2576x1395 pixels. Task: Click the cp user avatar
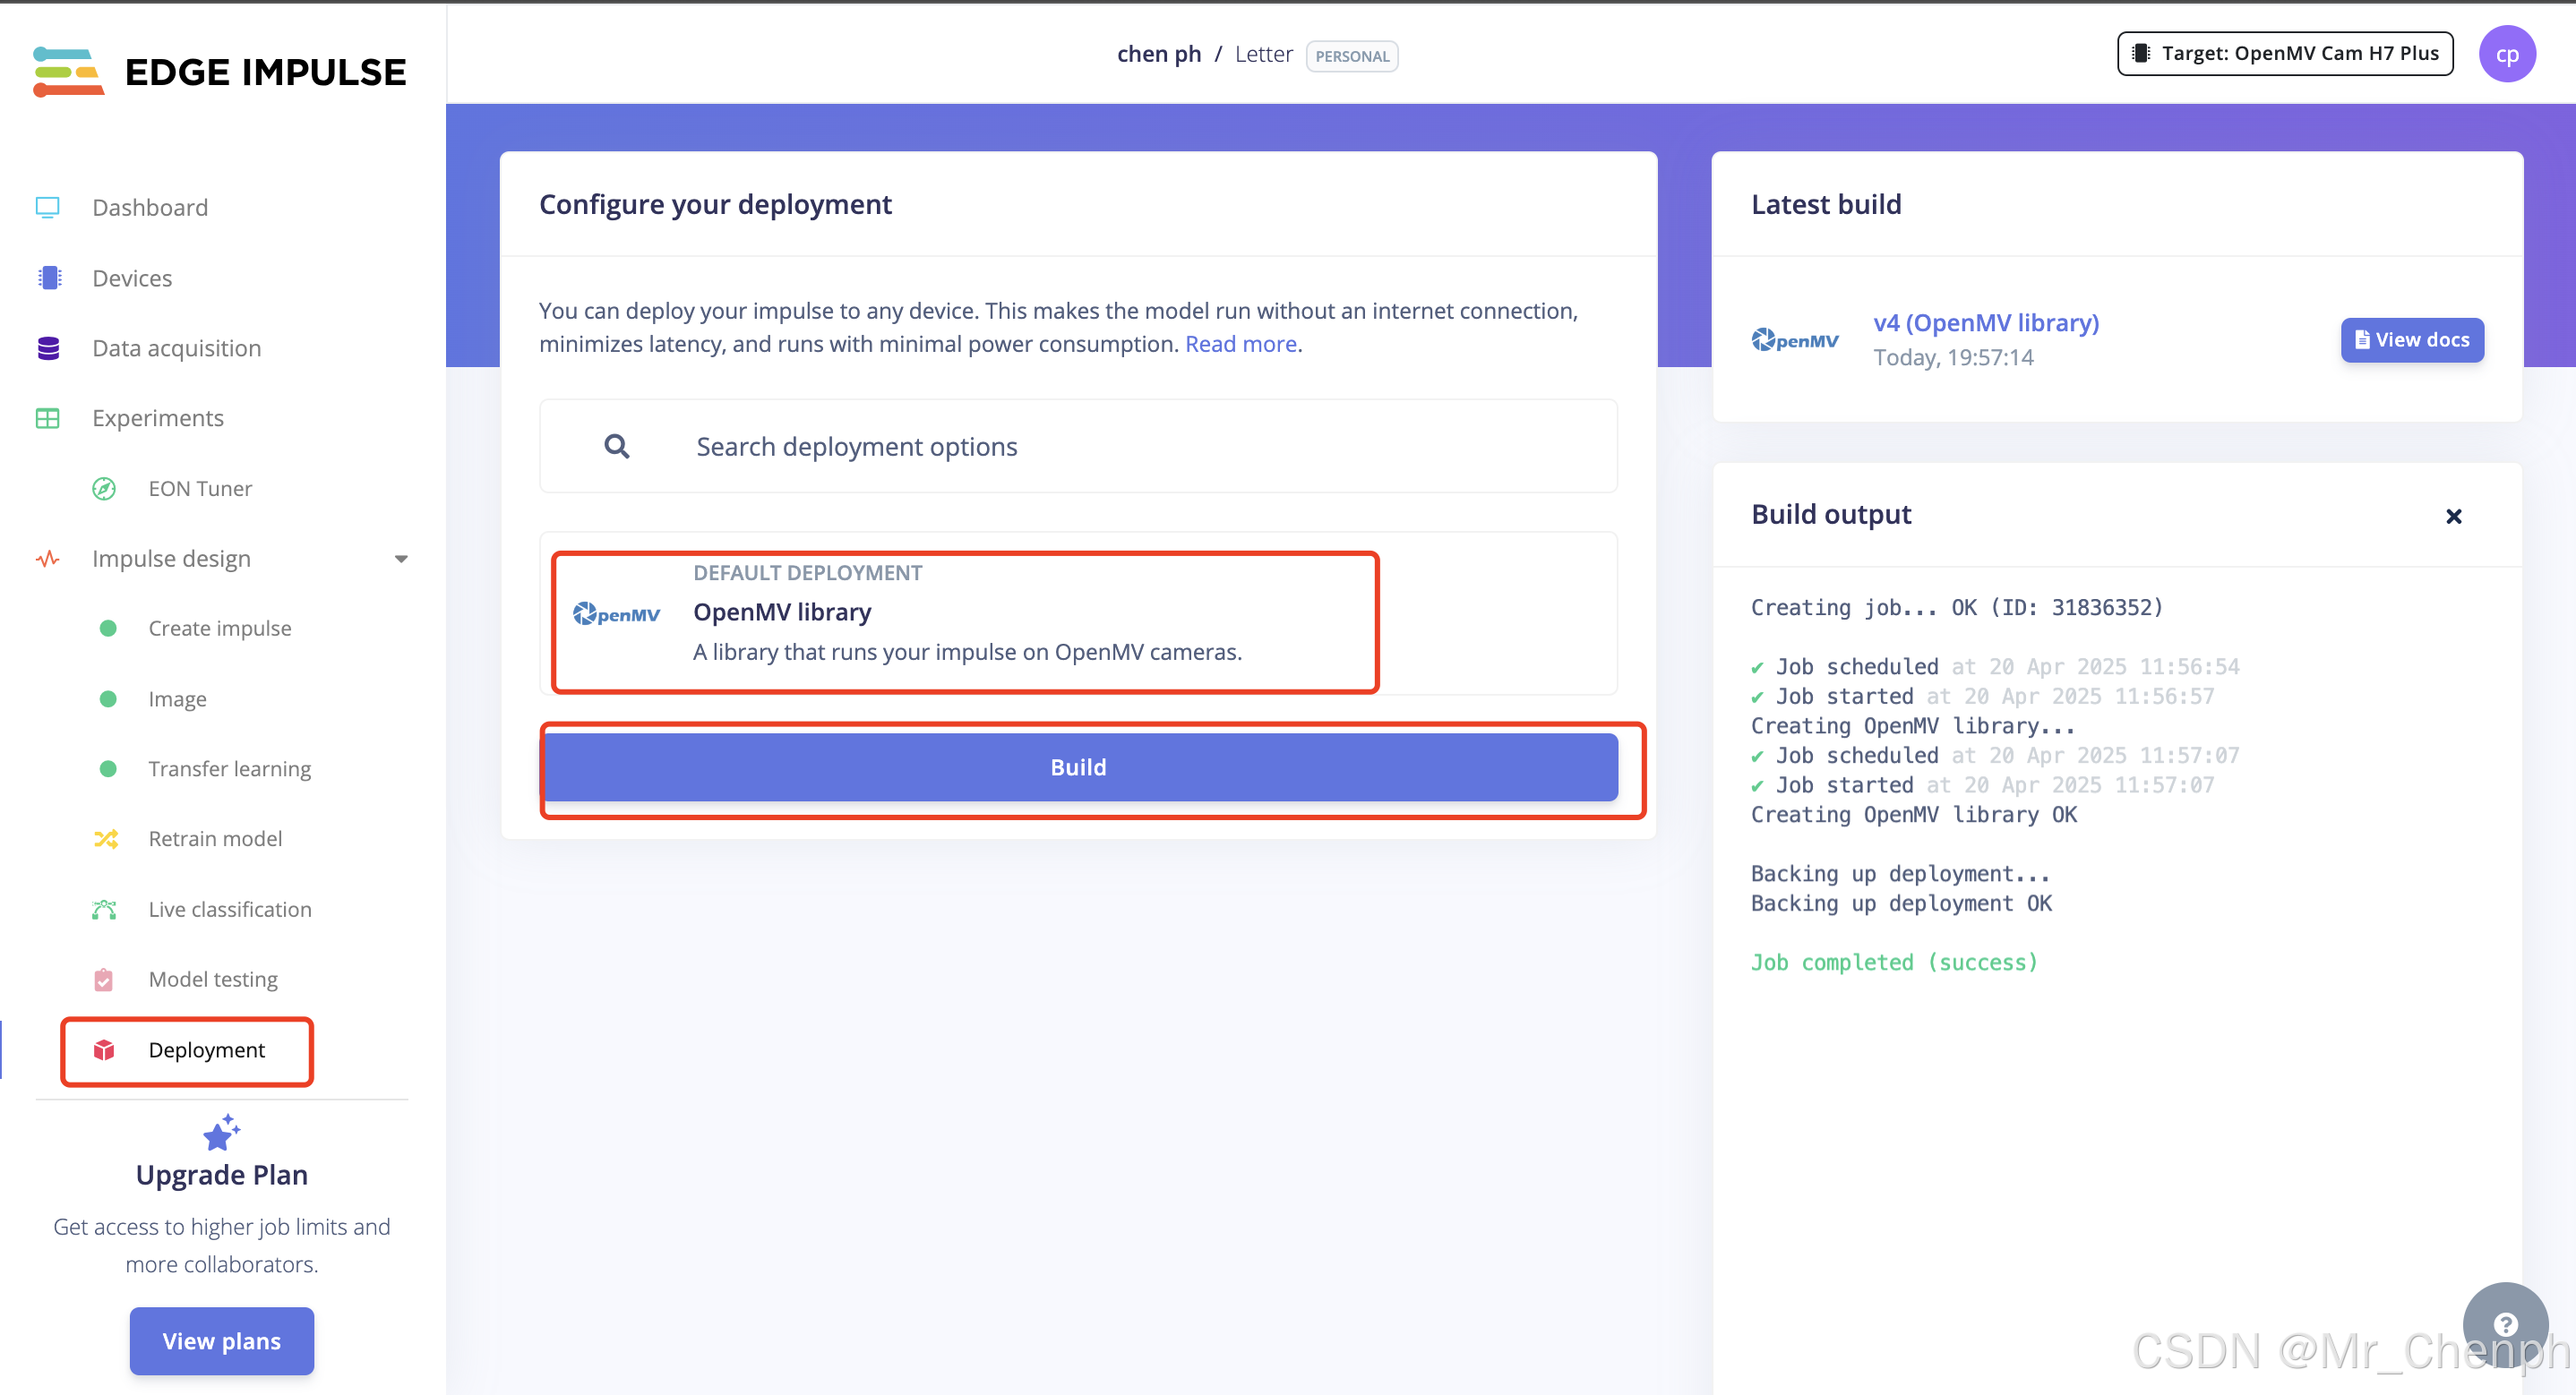pyautogui.click(x=2506, y=54)
